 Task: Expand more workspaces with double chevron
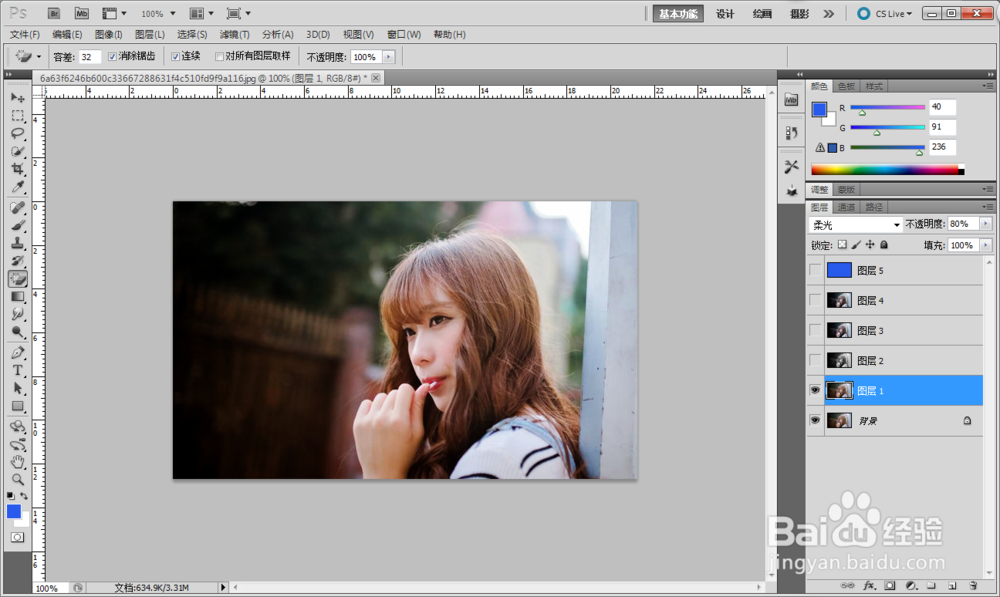[828, 13]
